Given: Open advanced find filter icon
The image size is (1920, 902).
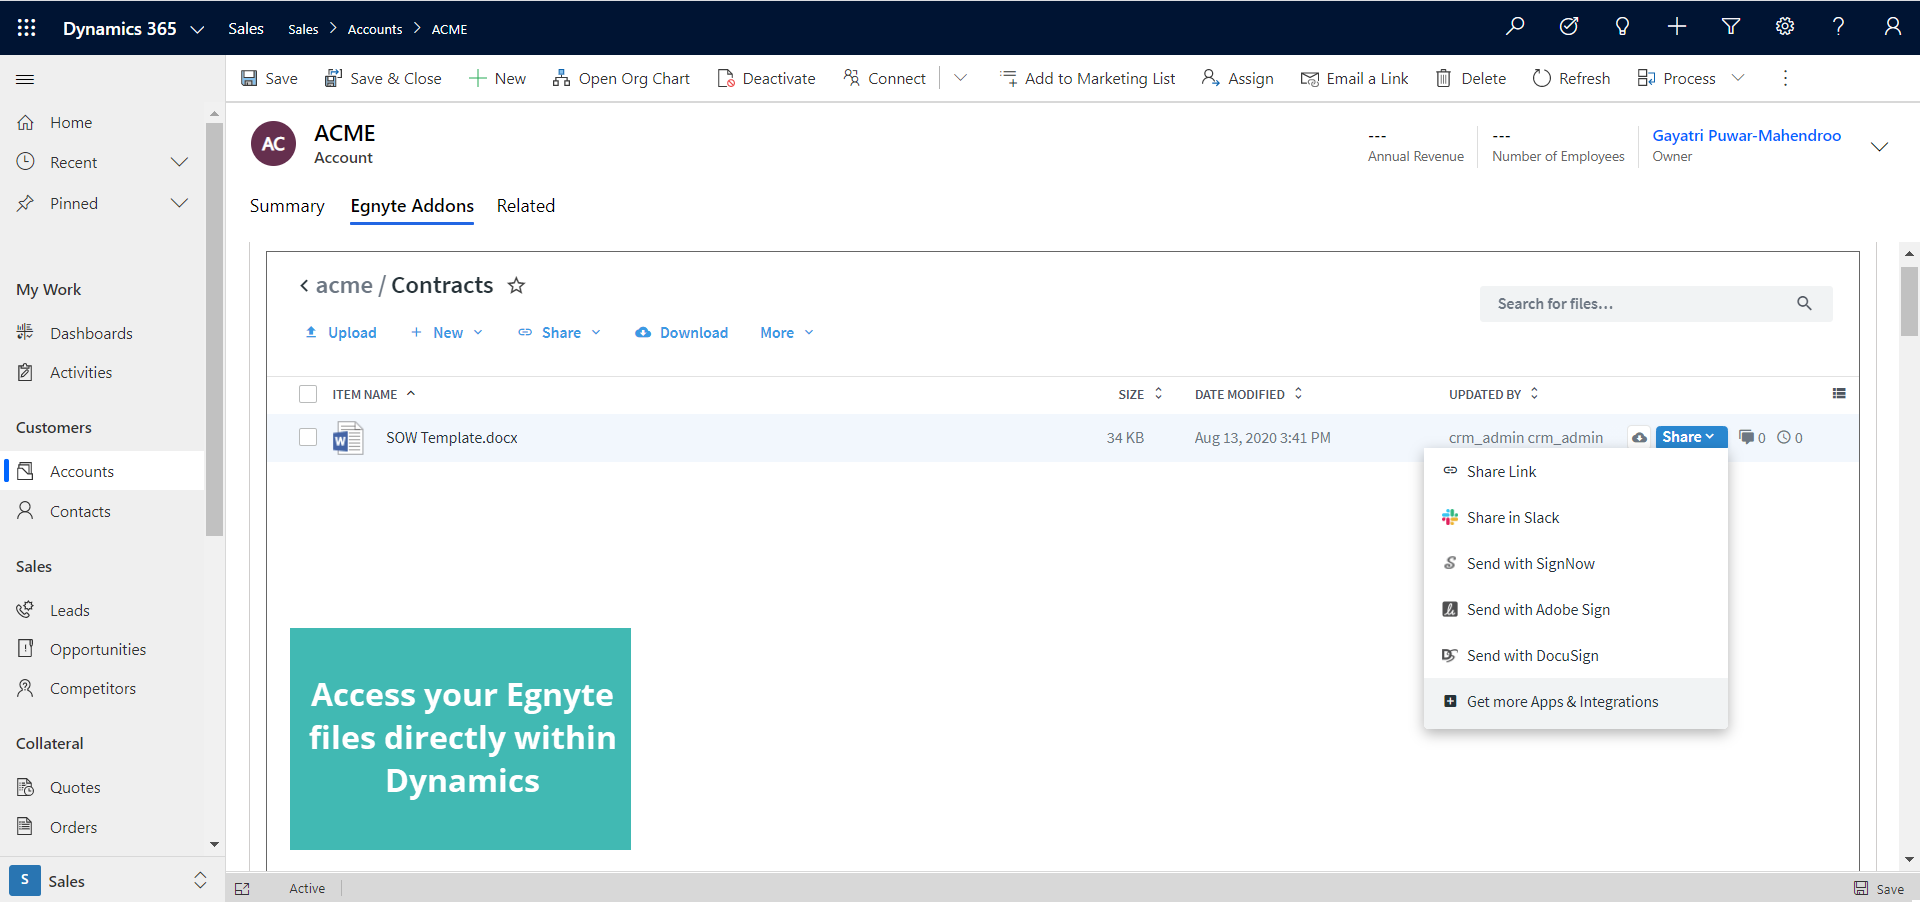Looking at the screenshot, I should coord(1731,27).
